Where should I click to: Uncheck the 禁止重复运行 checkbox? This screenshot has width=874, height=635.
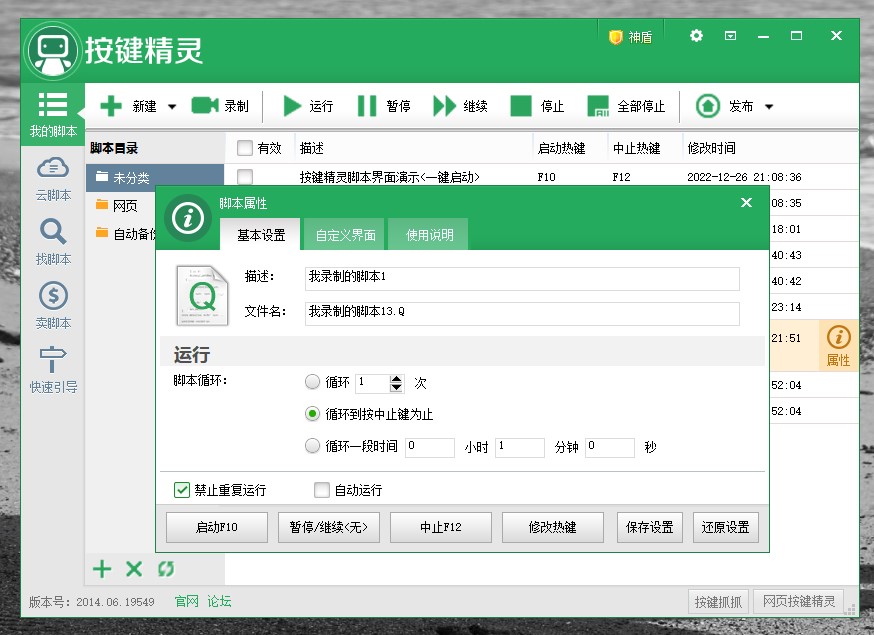(x=182, y=490)
